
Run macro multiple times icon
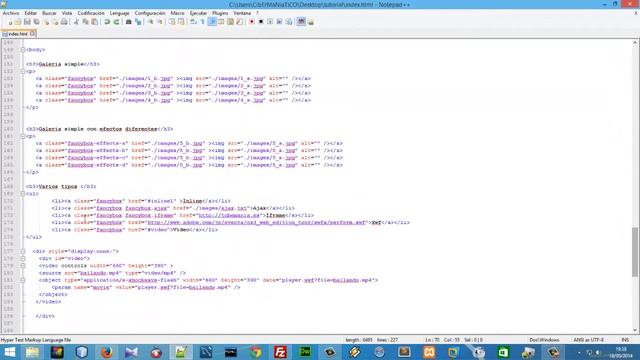tap(279, 22)
